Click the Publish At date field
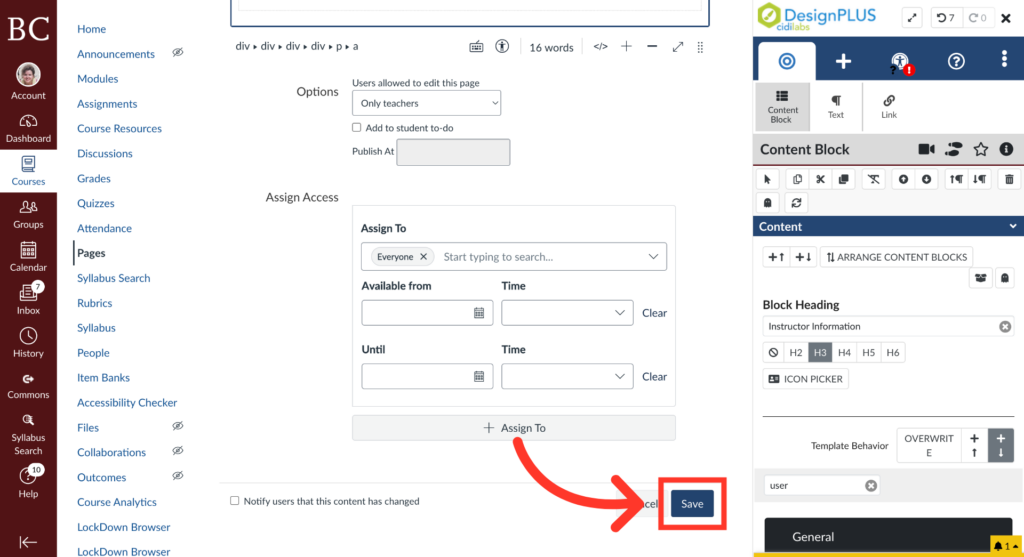 point(453,152)
